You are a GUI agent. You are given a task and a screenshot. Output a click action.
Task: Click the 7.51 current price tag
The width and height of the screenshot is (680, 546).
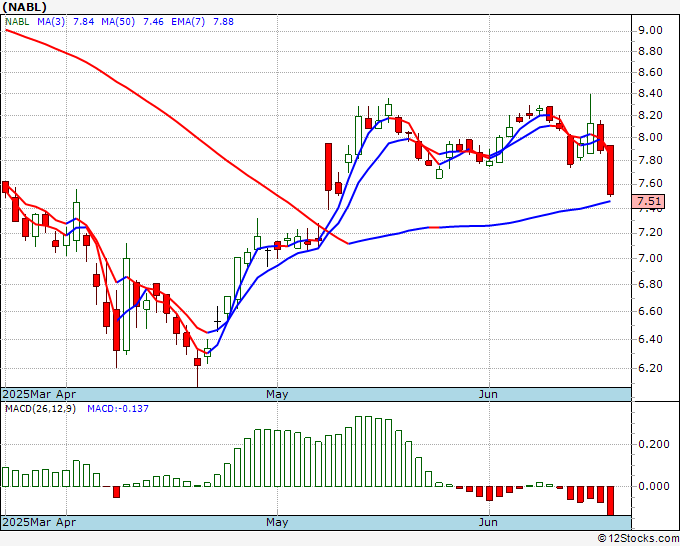point(649,201)
